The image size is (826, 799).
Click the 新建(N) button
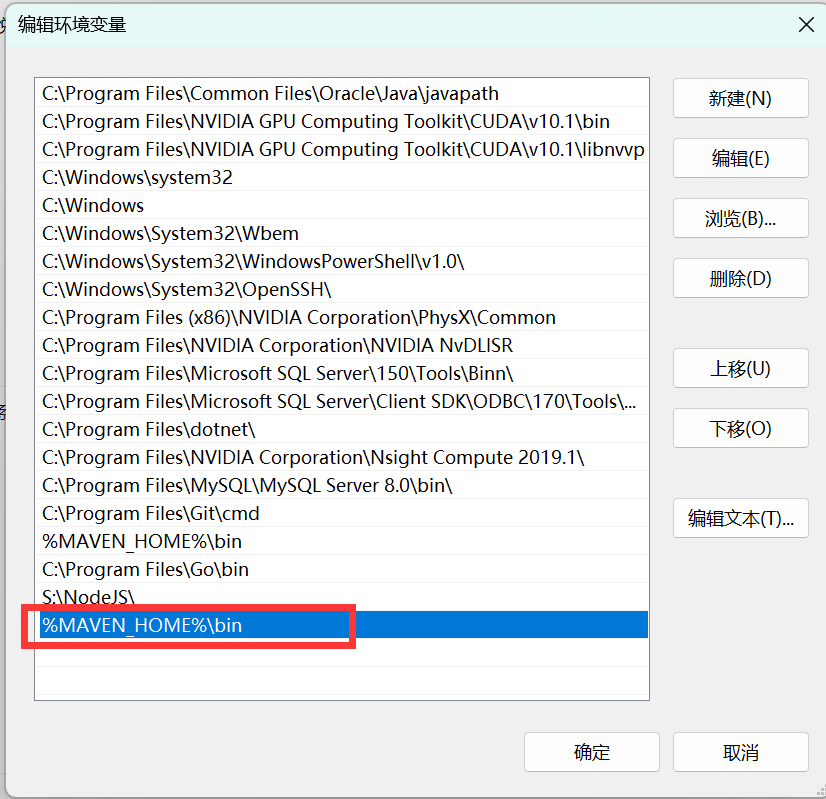[740, 98]
